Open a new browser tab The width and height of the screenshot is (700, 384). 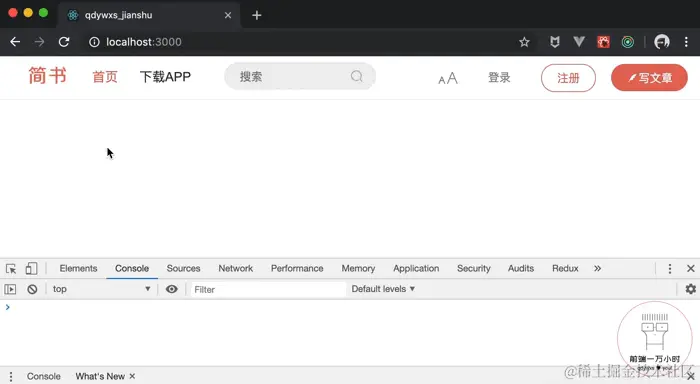coord(257,15)
